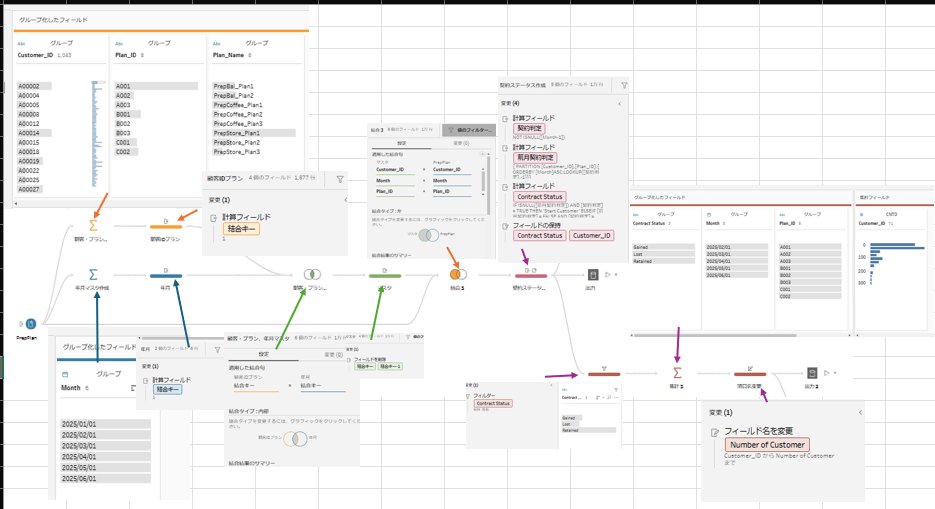935x509 pixels.
Task: Select Lost in the grouped Contract Status column
Action: [x=664, y=254]
